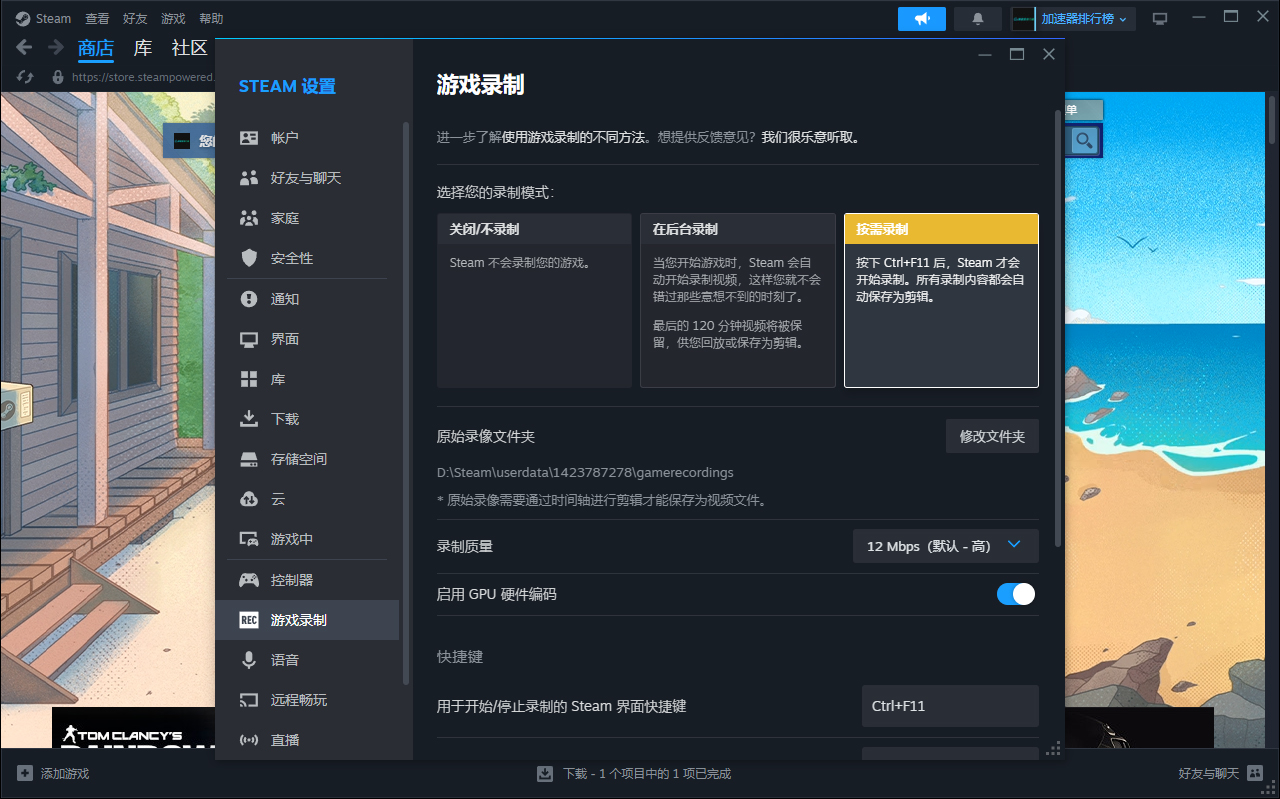Open 家庭 family icon in sidebar
The width and height of the screenshot is (1280, 799).
tap(249, 218)
